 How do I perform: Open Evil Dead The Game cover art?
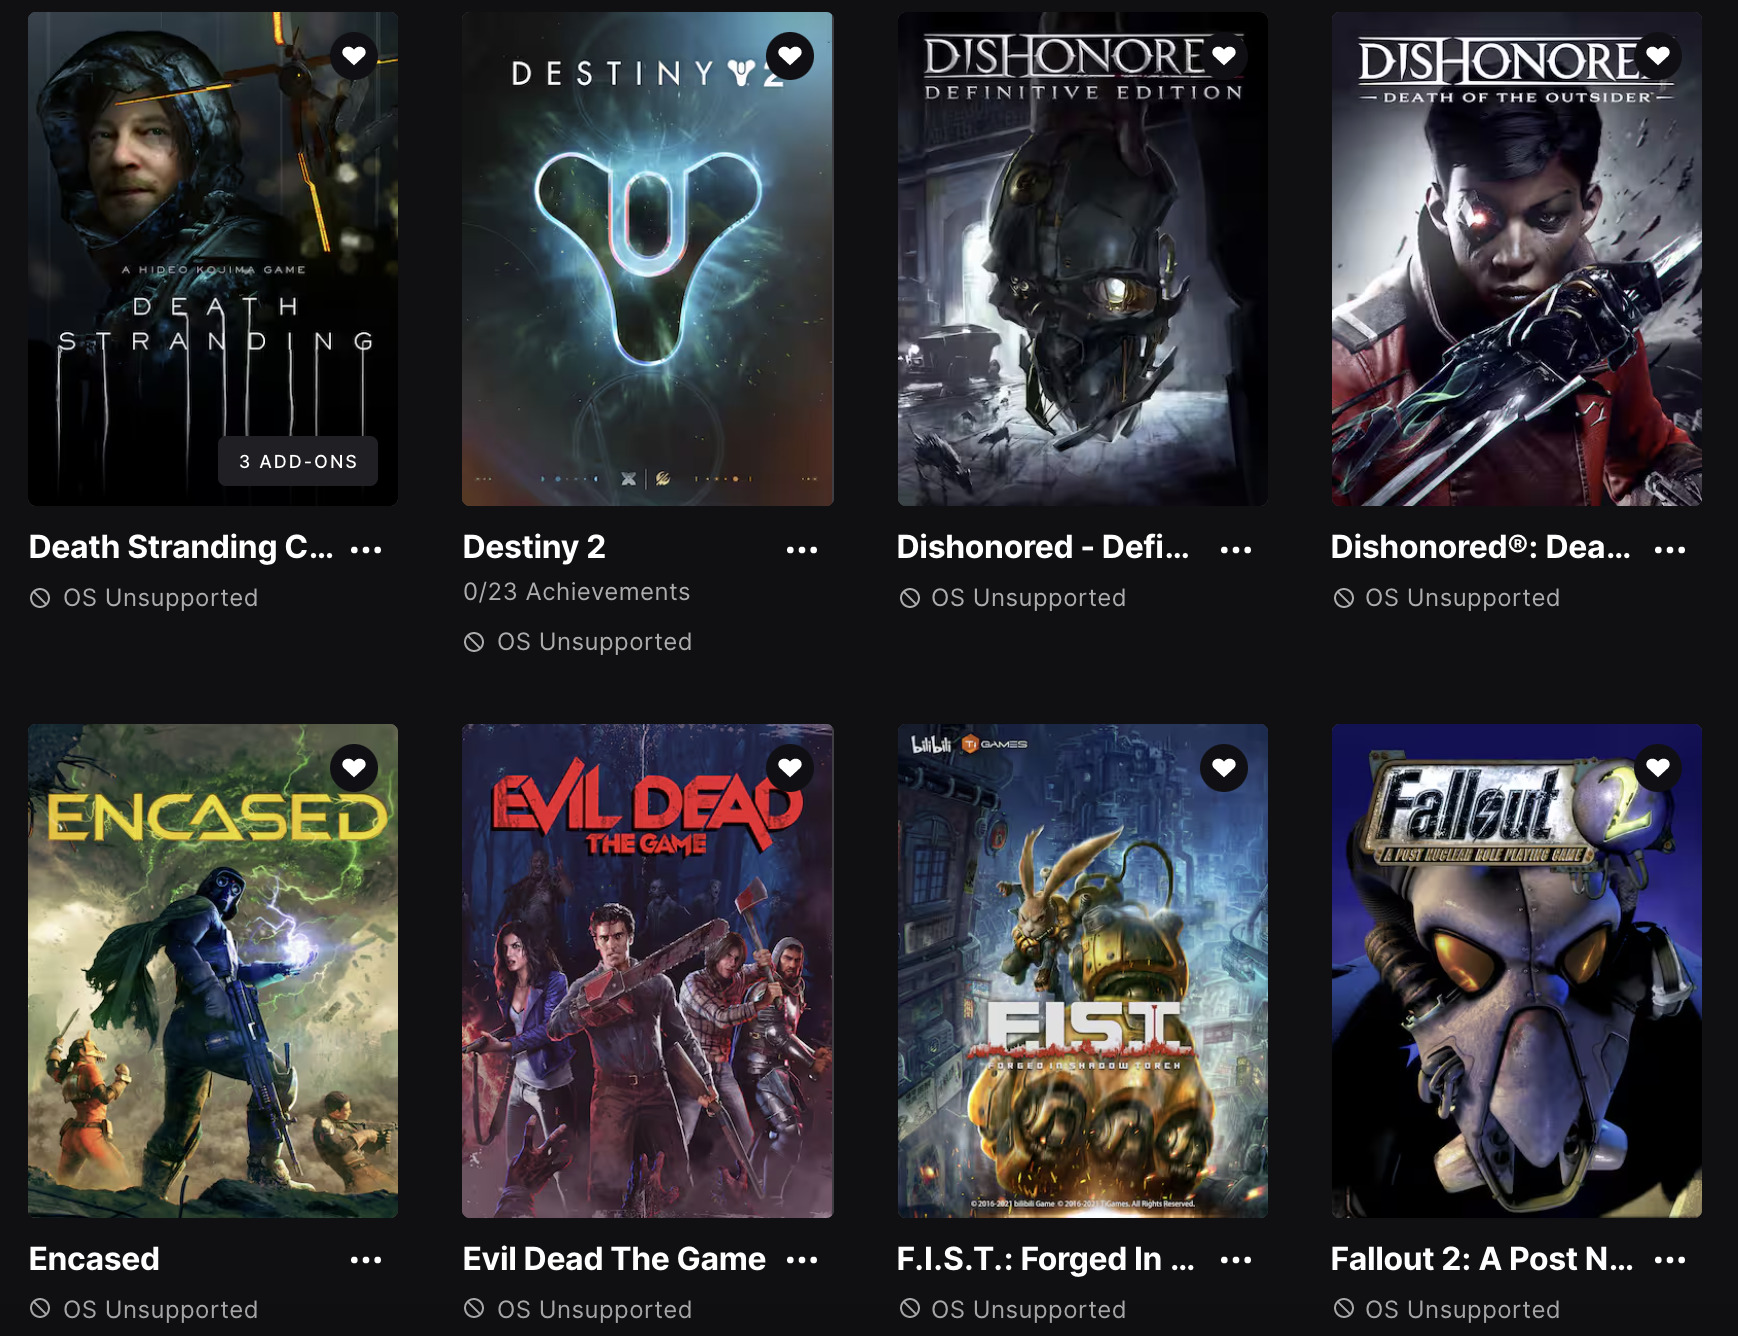pyautogui.click(x=647, y=971)
